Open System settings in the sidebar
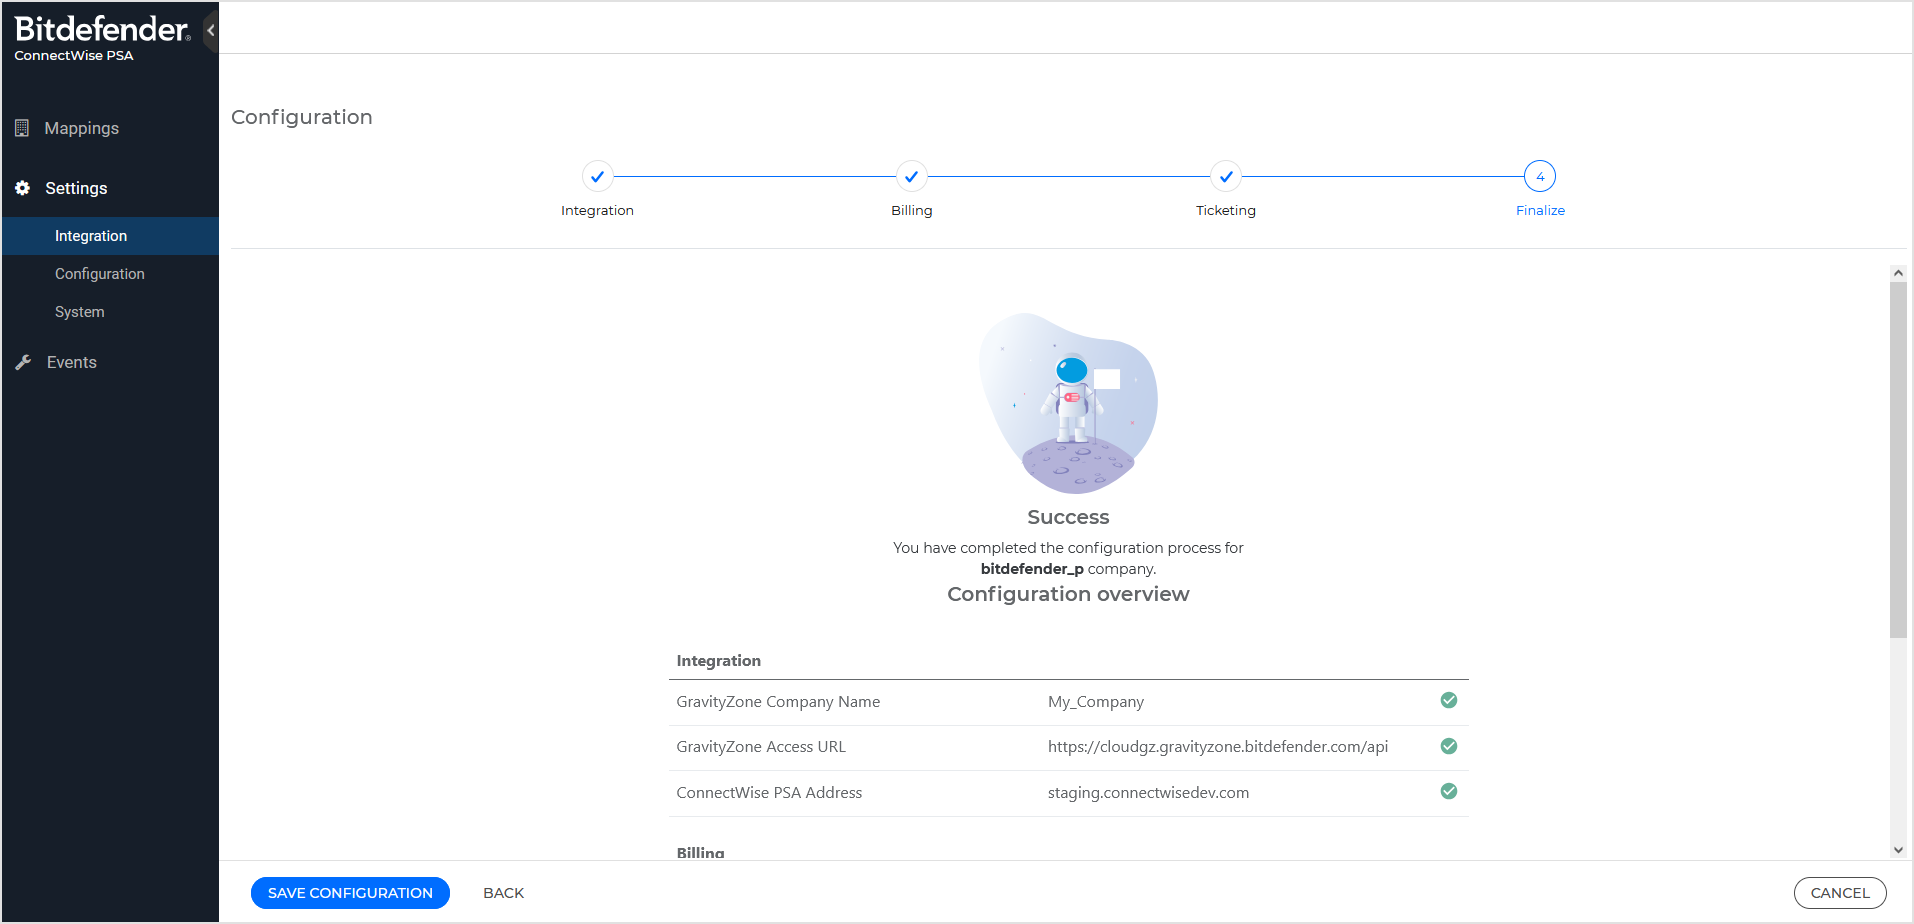The height and width of the screenshot is (924, 1914). pyautogui.click(x=80, y=312)
